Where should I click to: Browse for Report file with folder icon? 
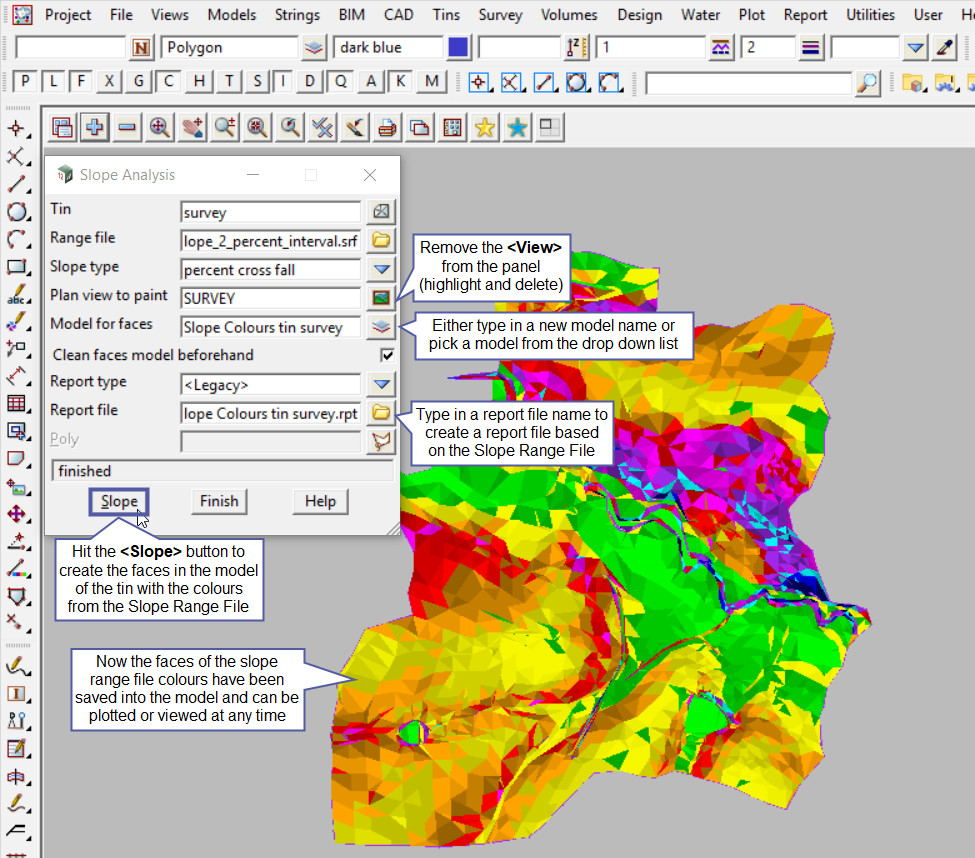point(382,412)
